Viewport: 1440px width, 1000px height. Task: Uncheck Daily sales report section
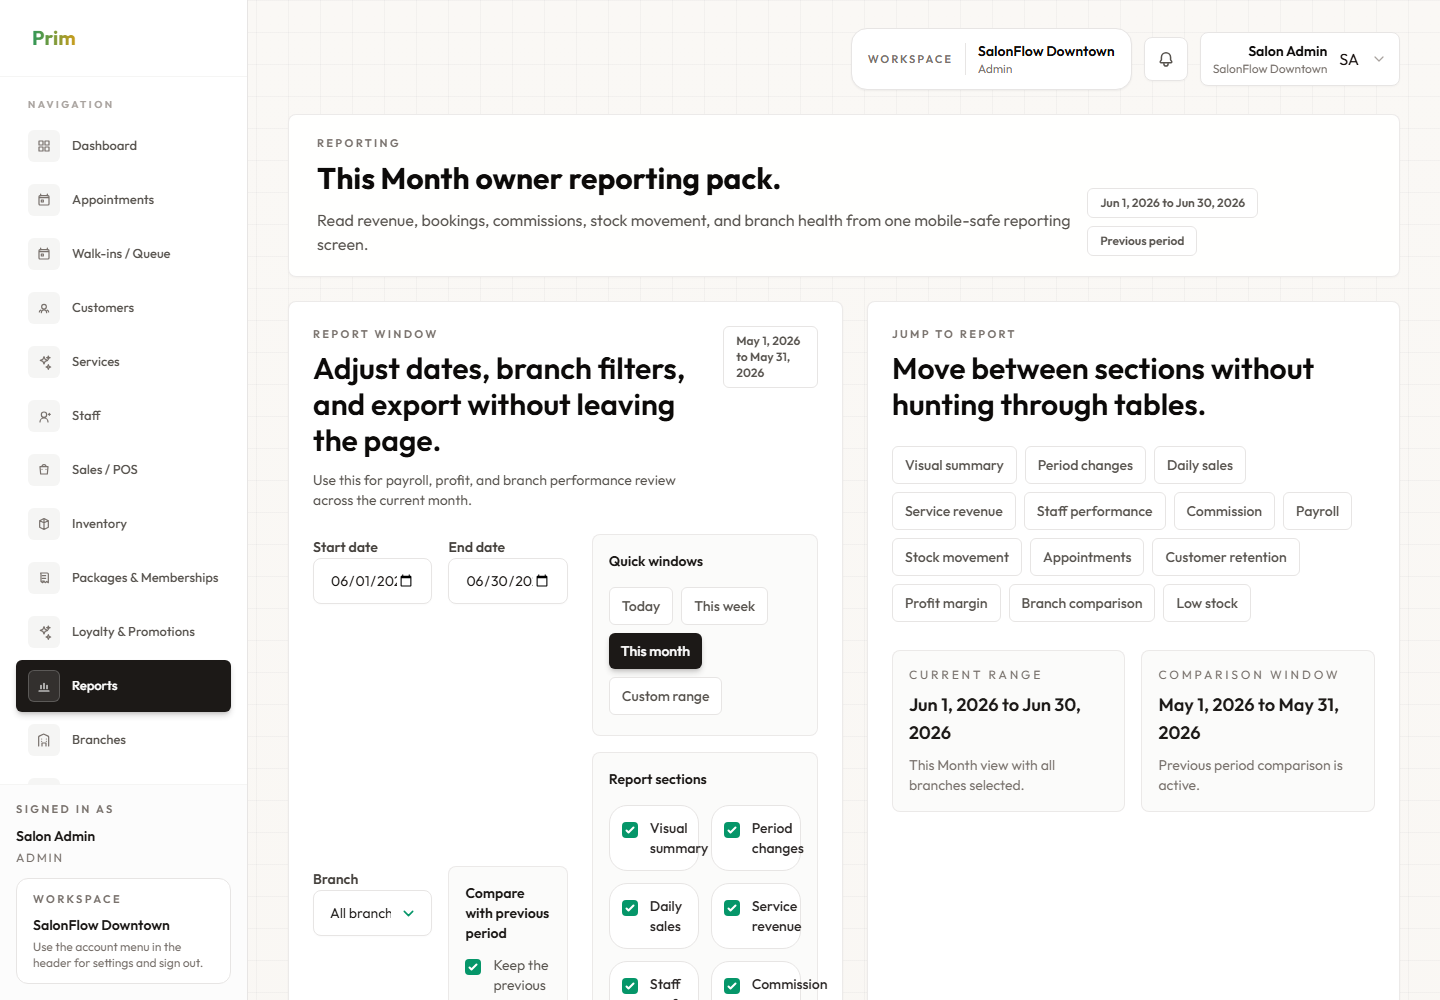(630, 908)
